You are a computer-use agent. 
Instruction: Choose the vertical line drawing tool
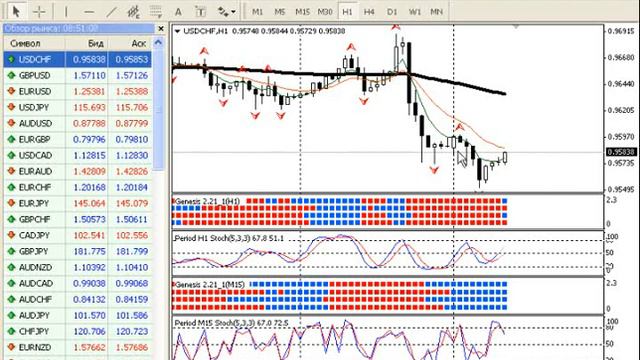click(x=66, y=12)
